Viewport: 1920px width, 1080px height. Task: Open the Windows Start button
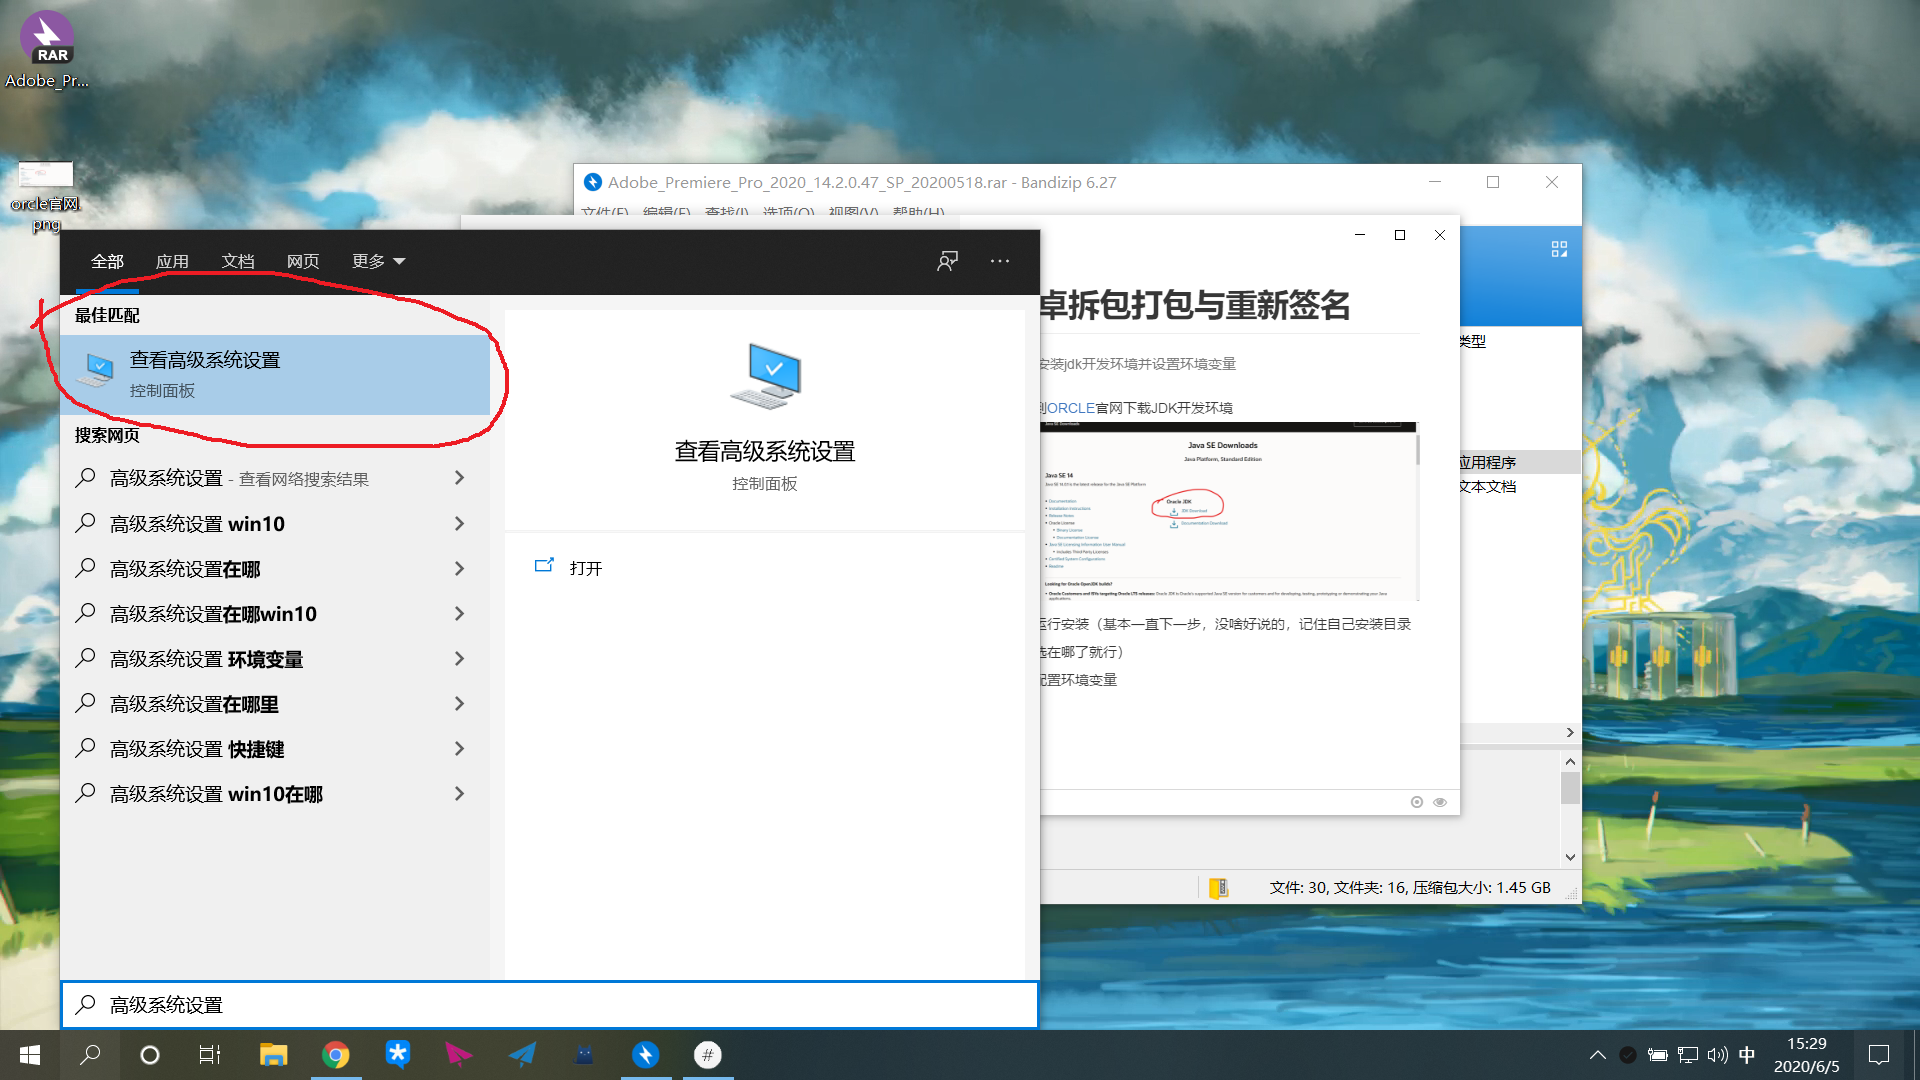coord(30,1055)
